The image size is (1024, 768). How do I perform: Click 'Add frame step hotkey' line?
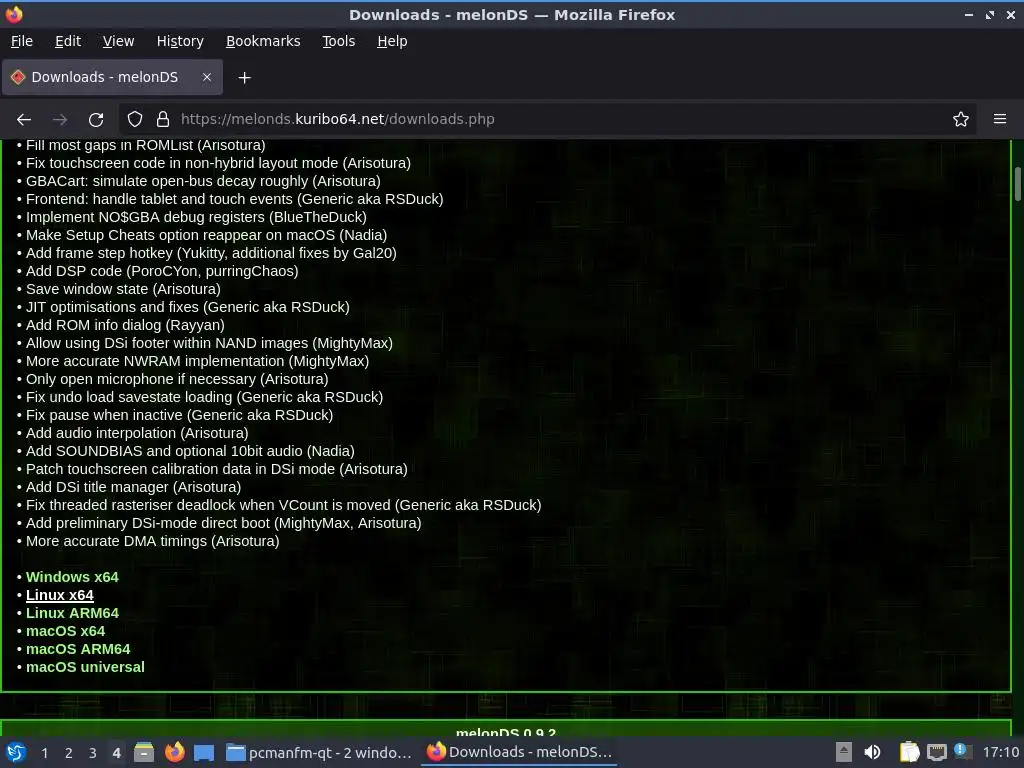click(211, 253)
